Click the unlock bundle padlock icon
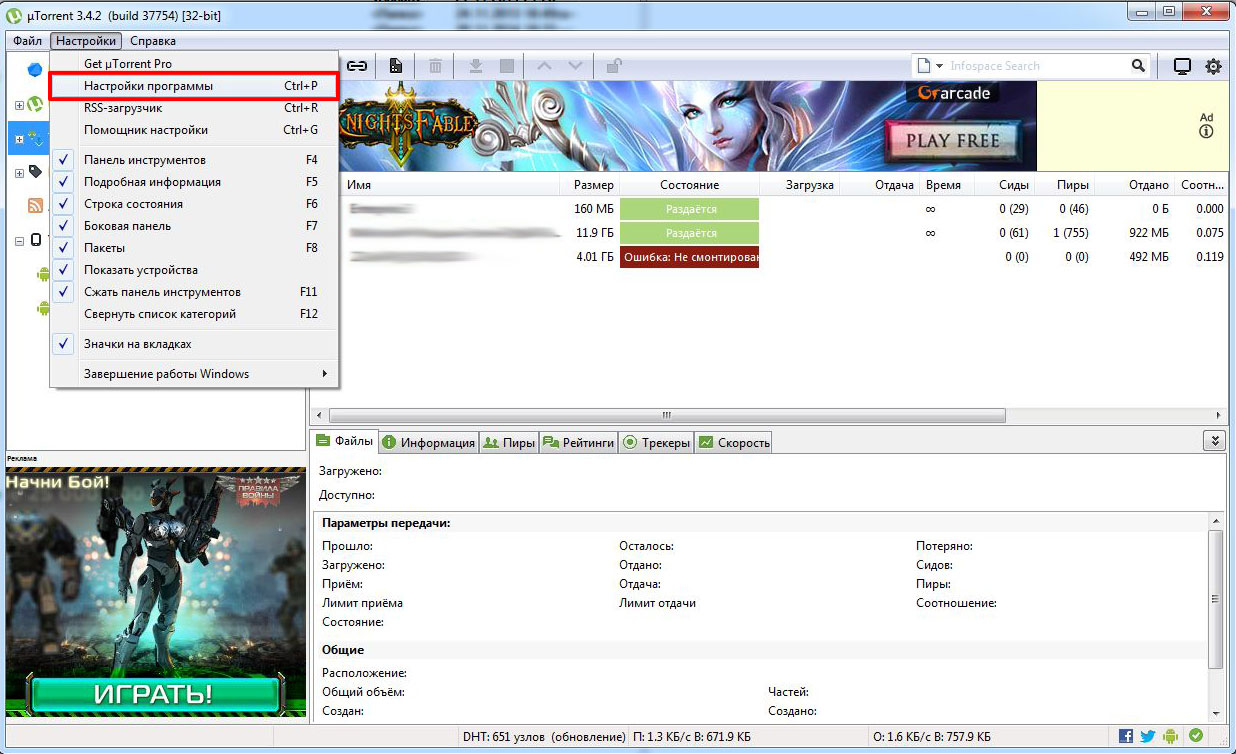1236x754 pixels. click(x=614, y=66)
